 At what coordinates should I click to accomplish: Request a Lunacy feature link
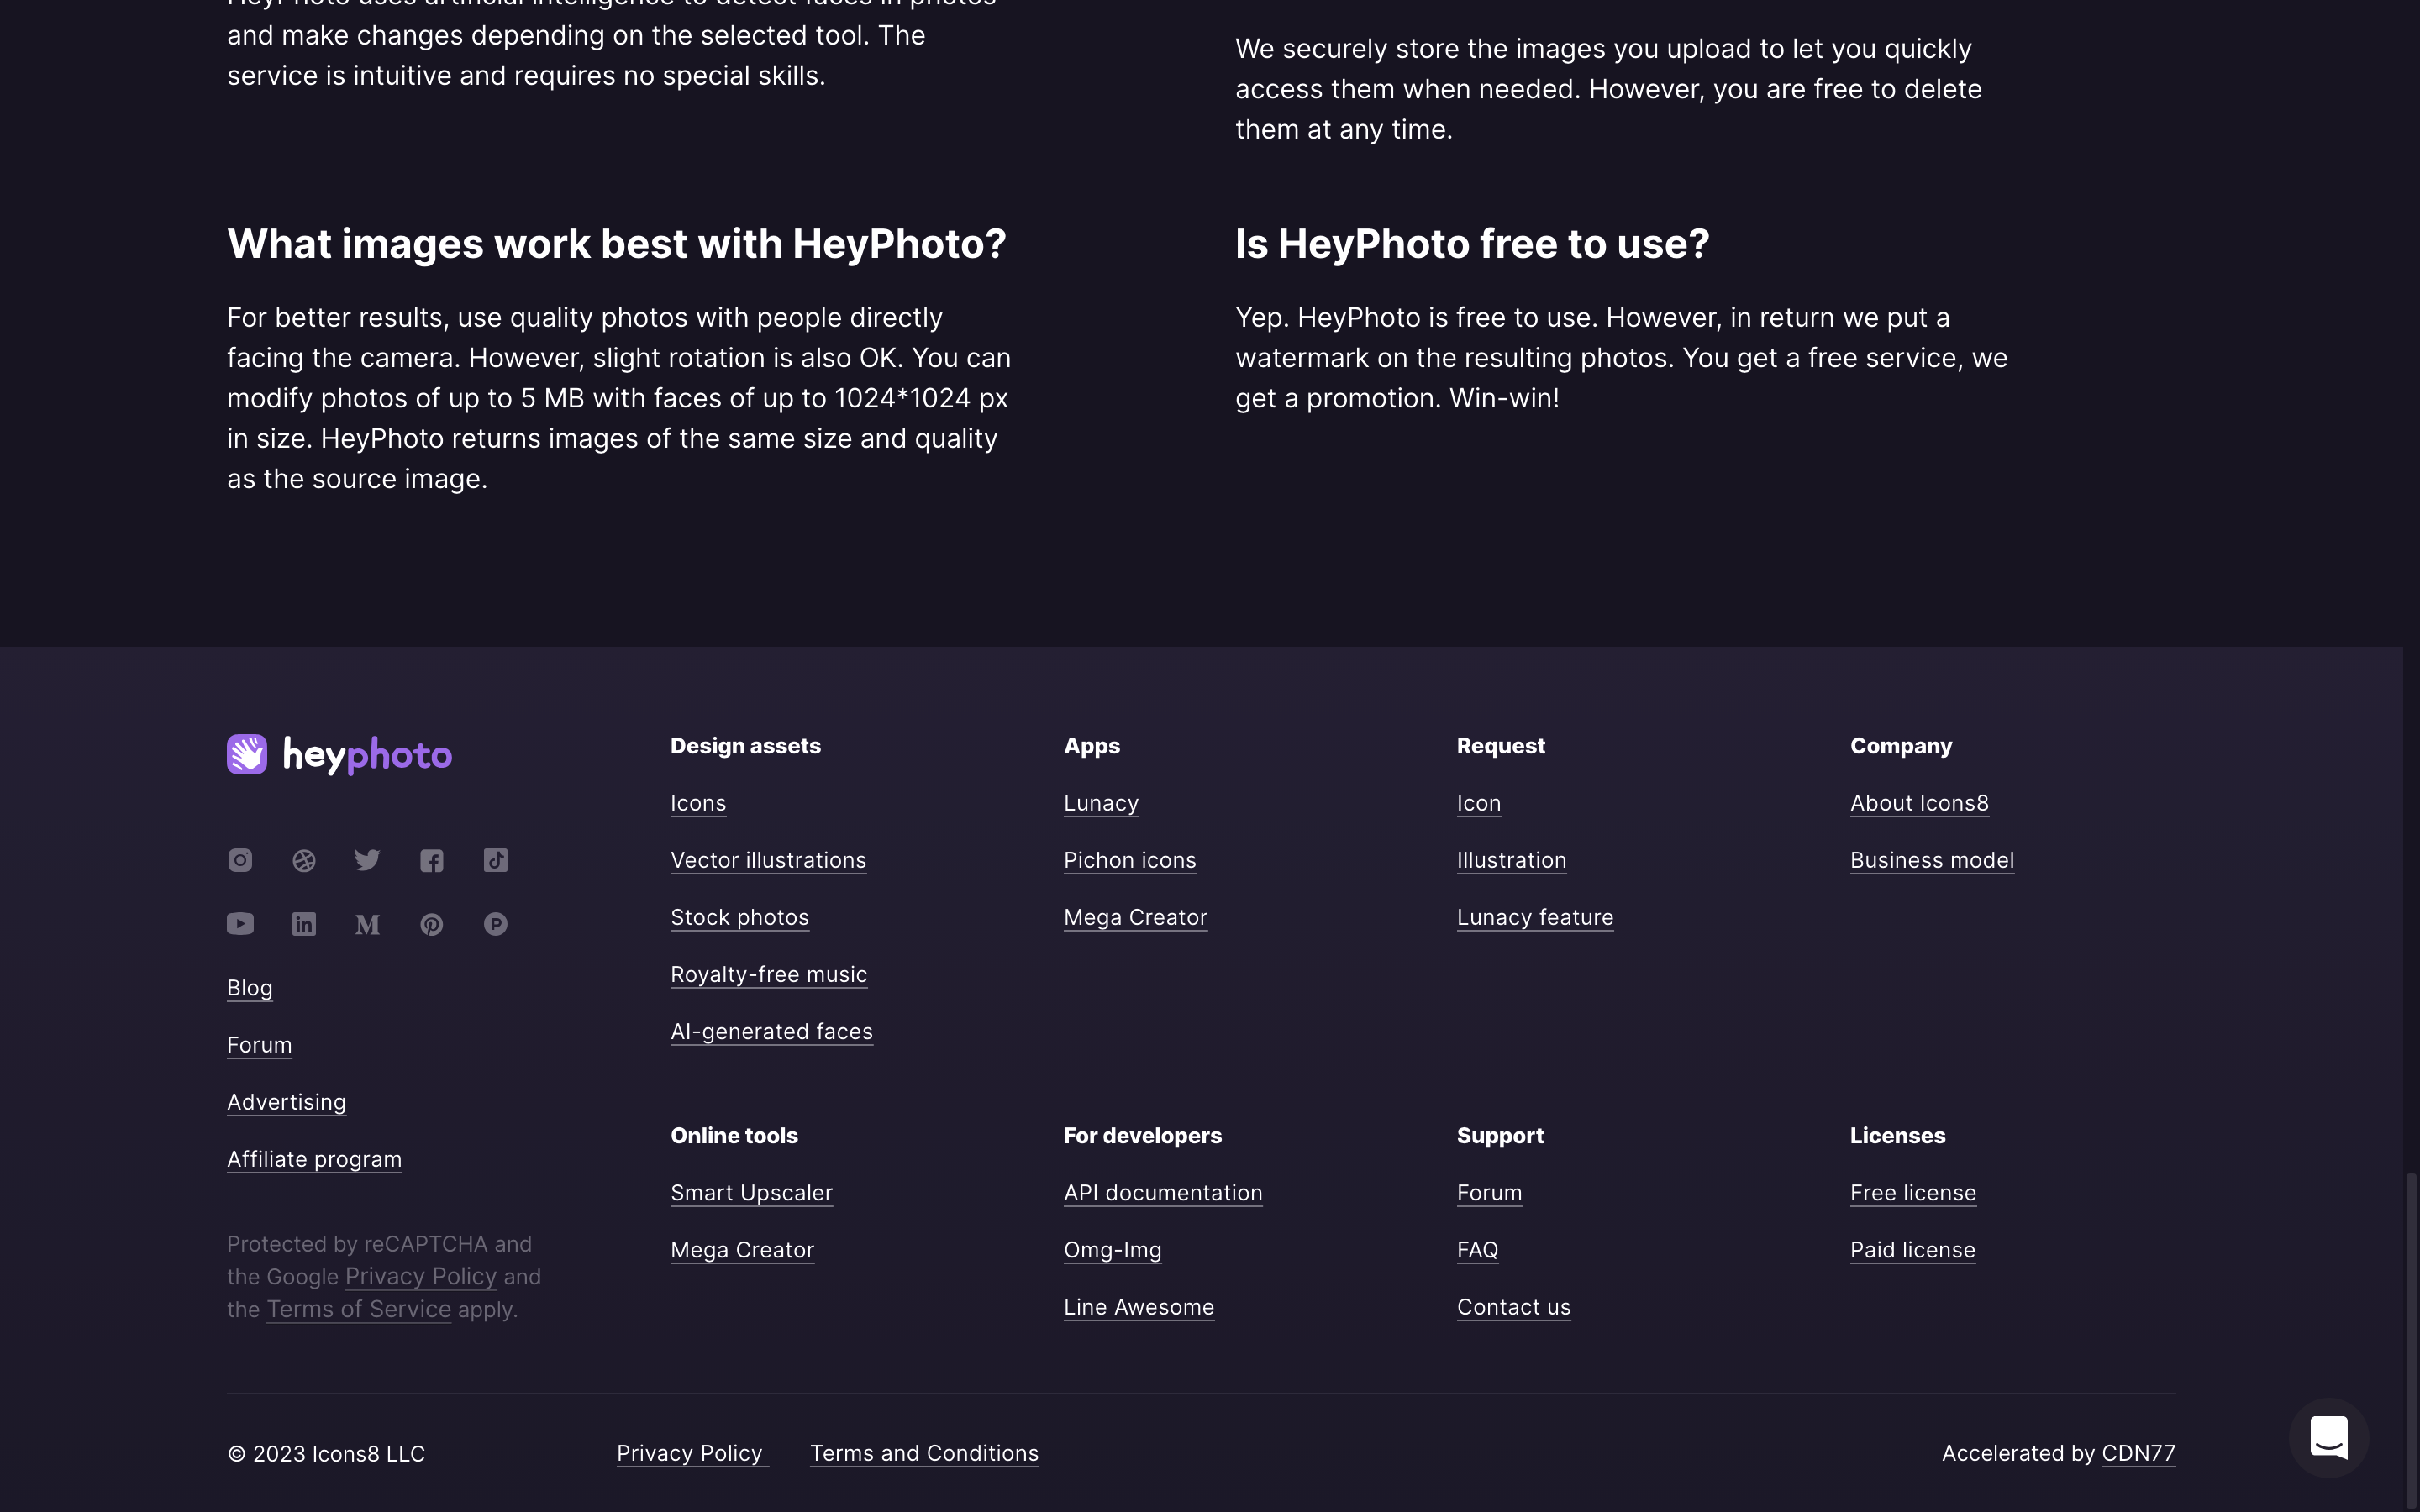1535,917
